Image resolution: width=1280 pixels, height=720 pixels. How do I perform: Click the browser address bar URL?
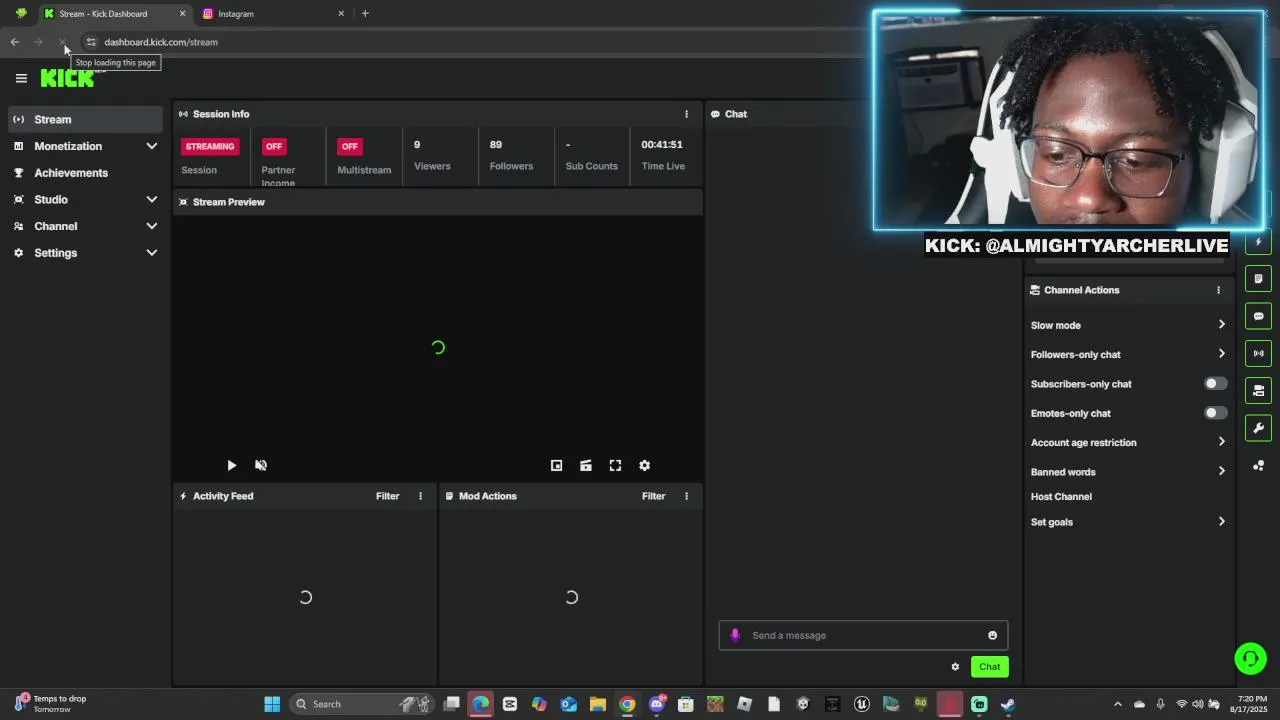pos(161,42)
